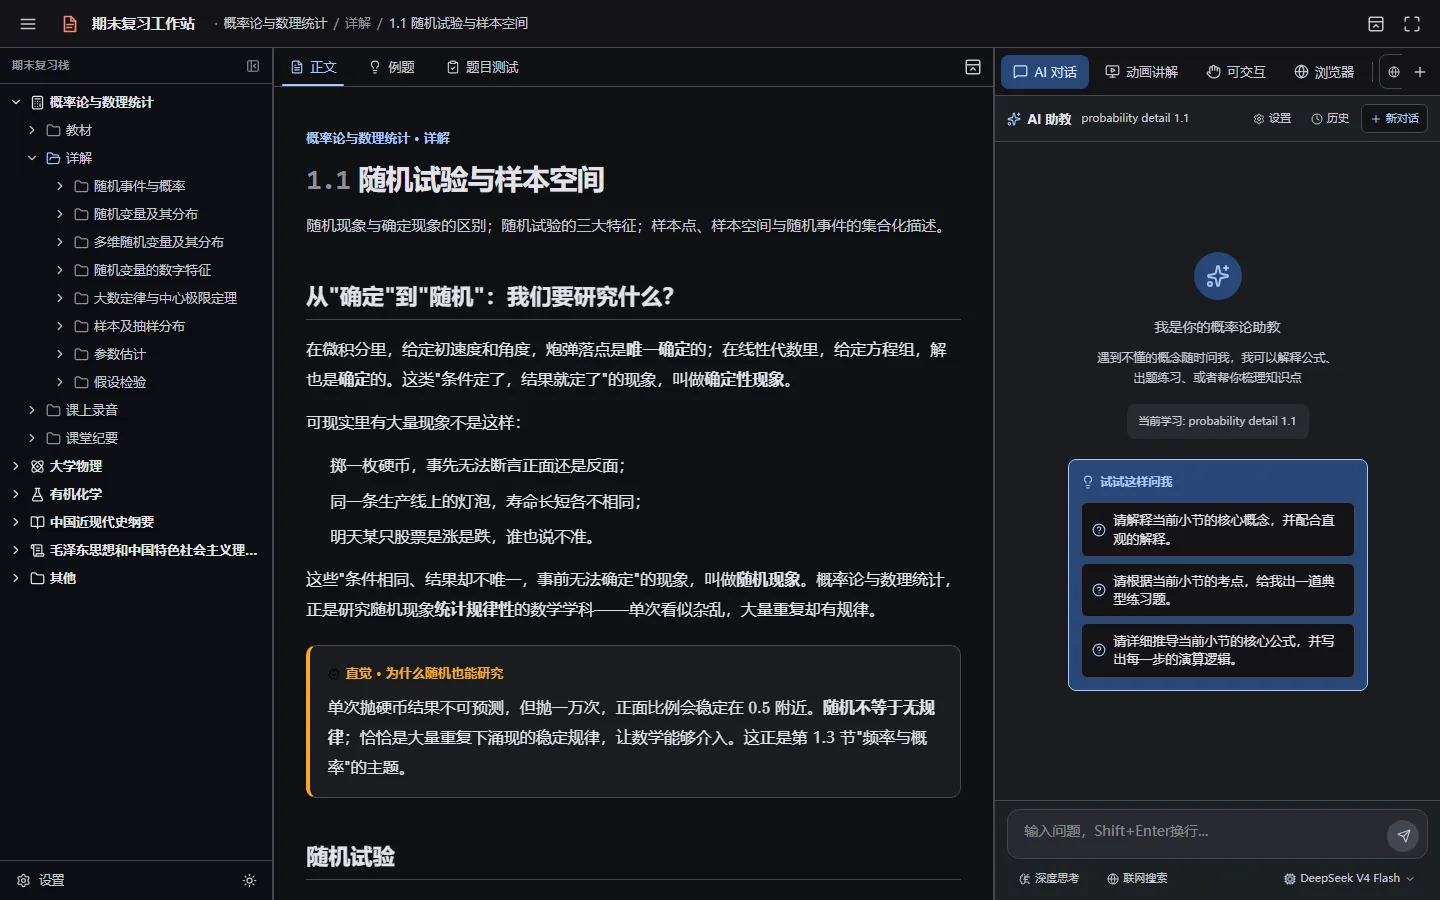
Task: Send message with paper plane button
Action: pos(1404,835)
